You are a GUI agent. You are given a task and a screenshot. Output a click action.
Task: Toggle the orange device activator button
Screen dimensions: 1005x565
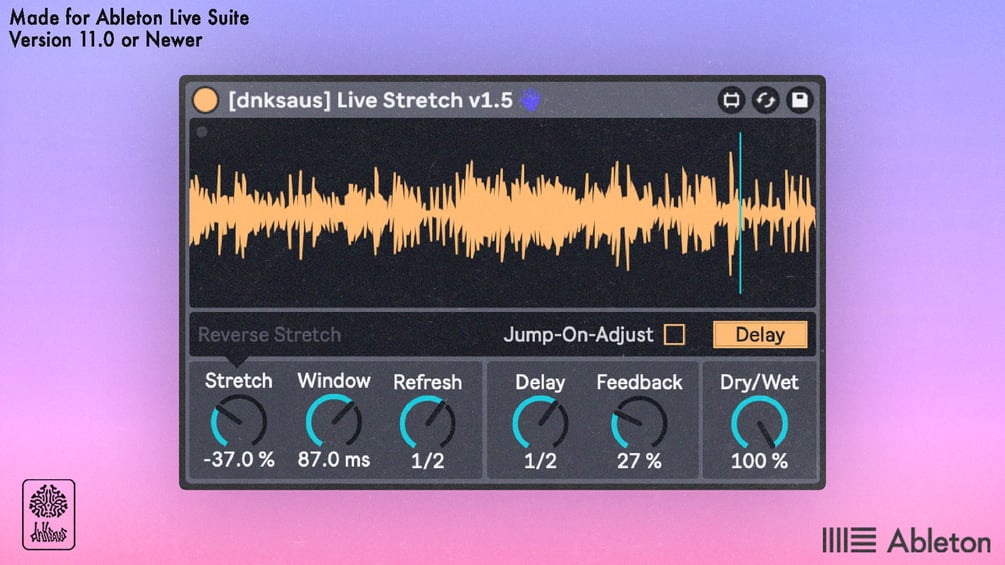point(205,100)
